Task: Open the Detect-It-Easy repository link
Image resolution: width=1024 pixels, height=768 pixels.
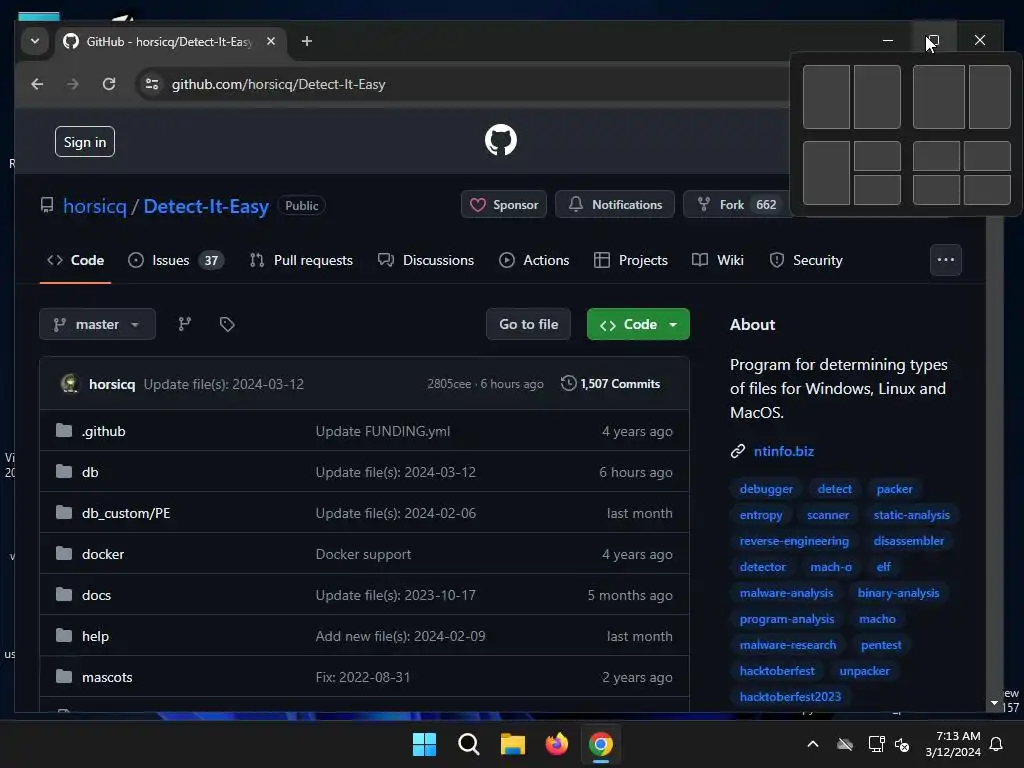Action: (206, 206)
